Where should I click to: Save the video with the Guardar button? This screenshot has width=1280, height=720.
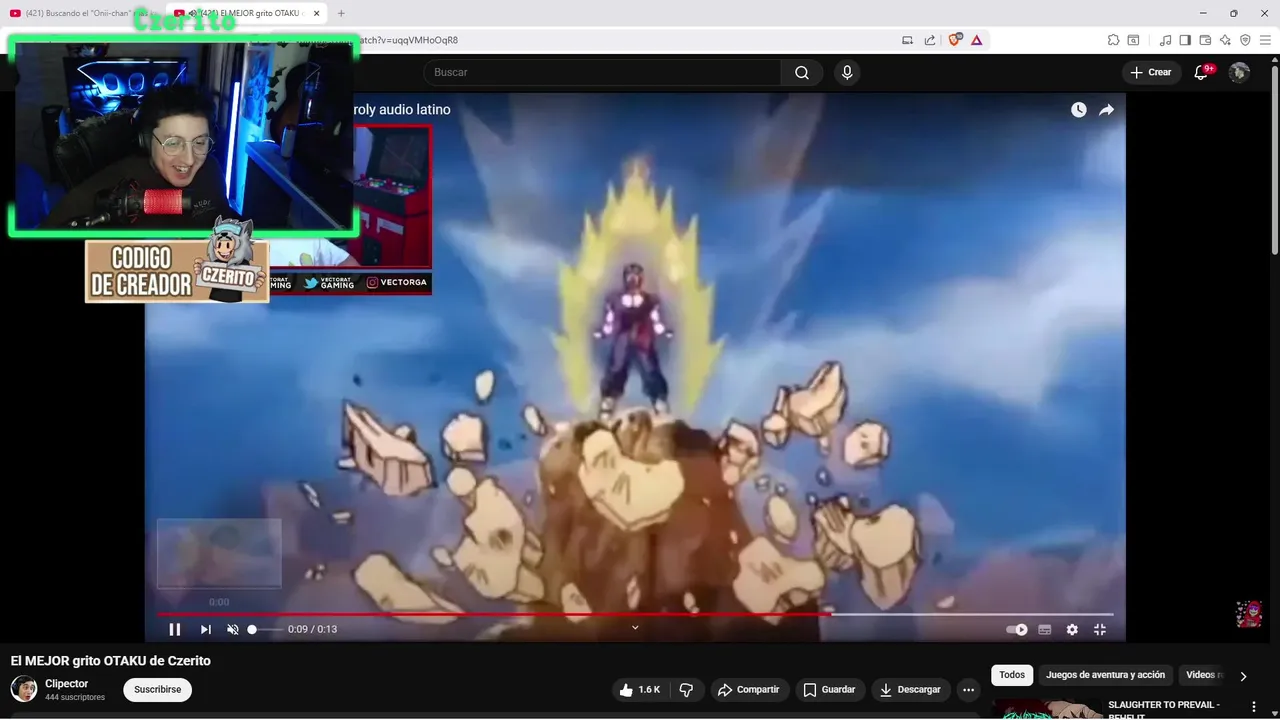pyautogui.click(x=830, y=690)
